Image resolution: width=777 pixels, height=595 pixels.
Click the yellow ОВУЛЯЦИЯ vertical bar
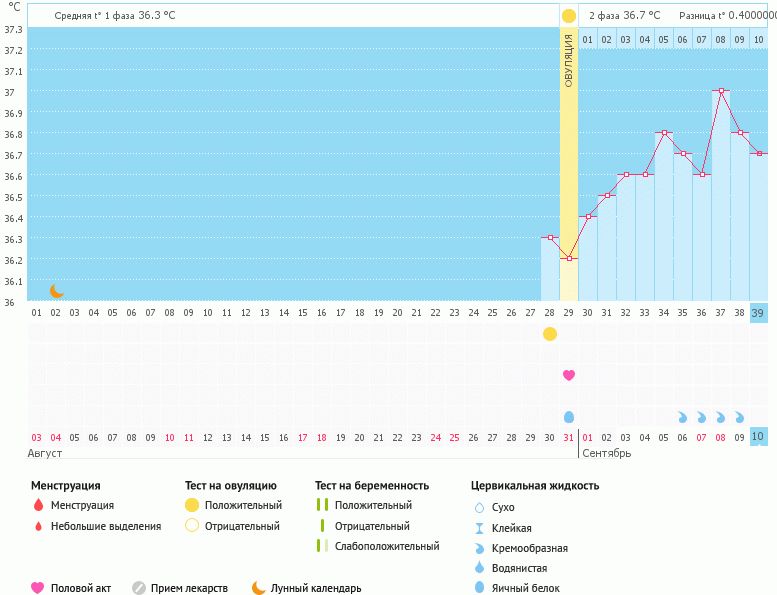[x=569, y=150]
